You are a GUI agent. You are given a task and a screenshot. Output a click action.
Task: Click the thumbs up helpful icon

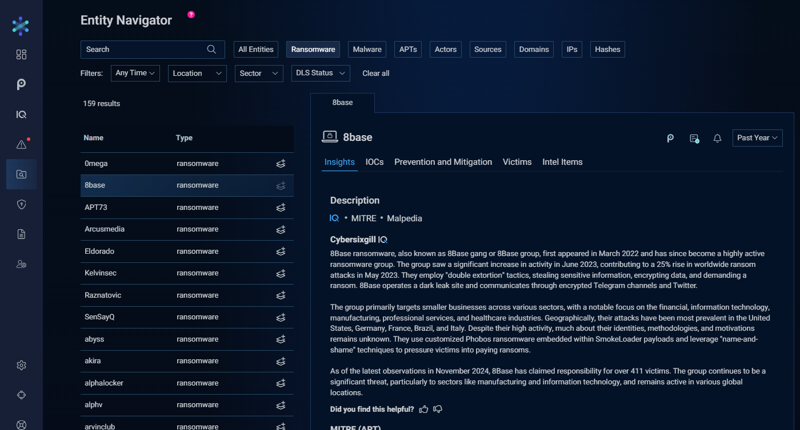pos(423,409)
